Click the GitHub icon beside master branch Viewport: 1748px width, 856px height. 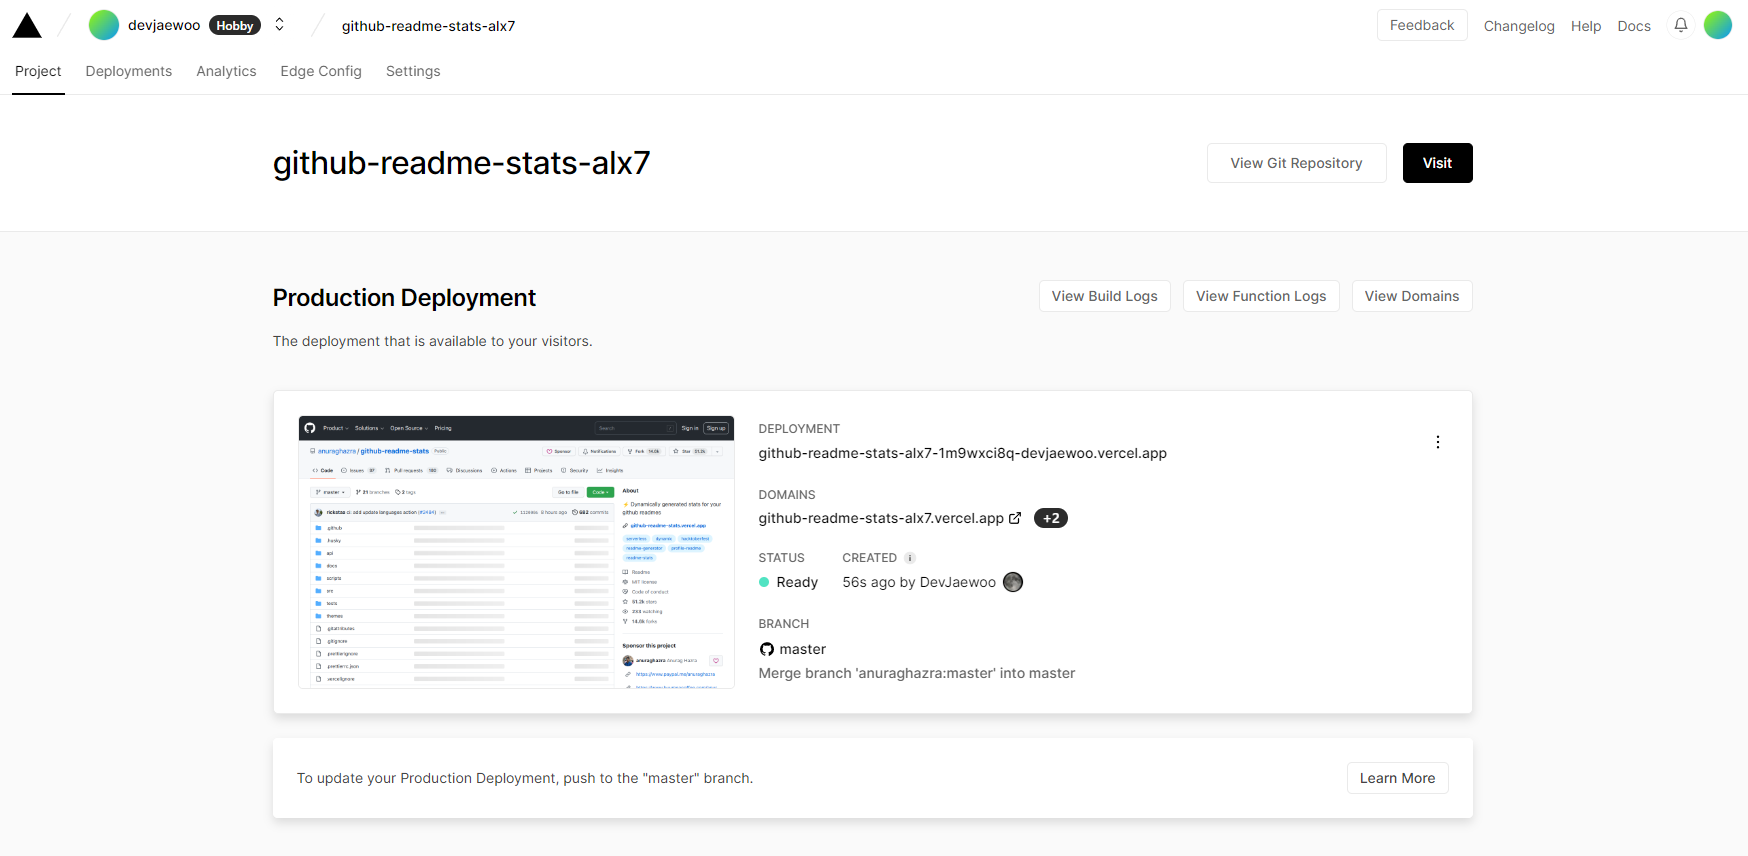tap(767, 649)
